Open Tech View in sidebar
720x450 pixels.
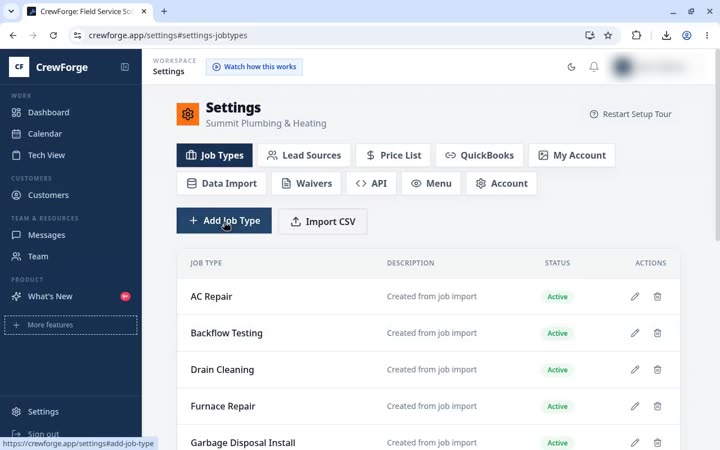[x=71, y=155]
